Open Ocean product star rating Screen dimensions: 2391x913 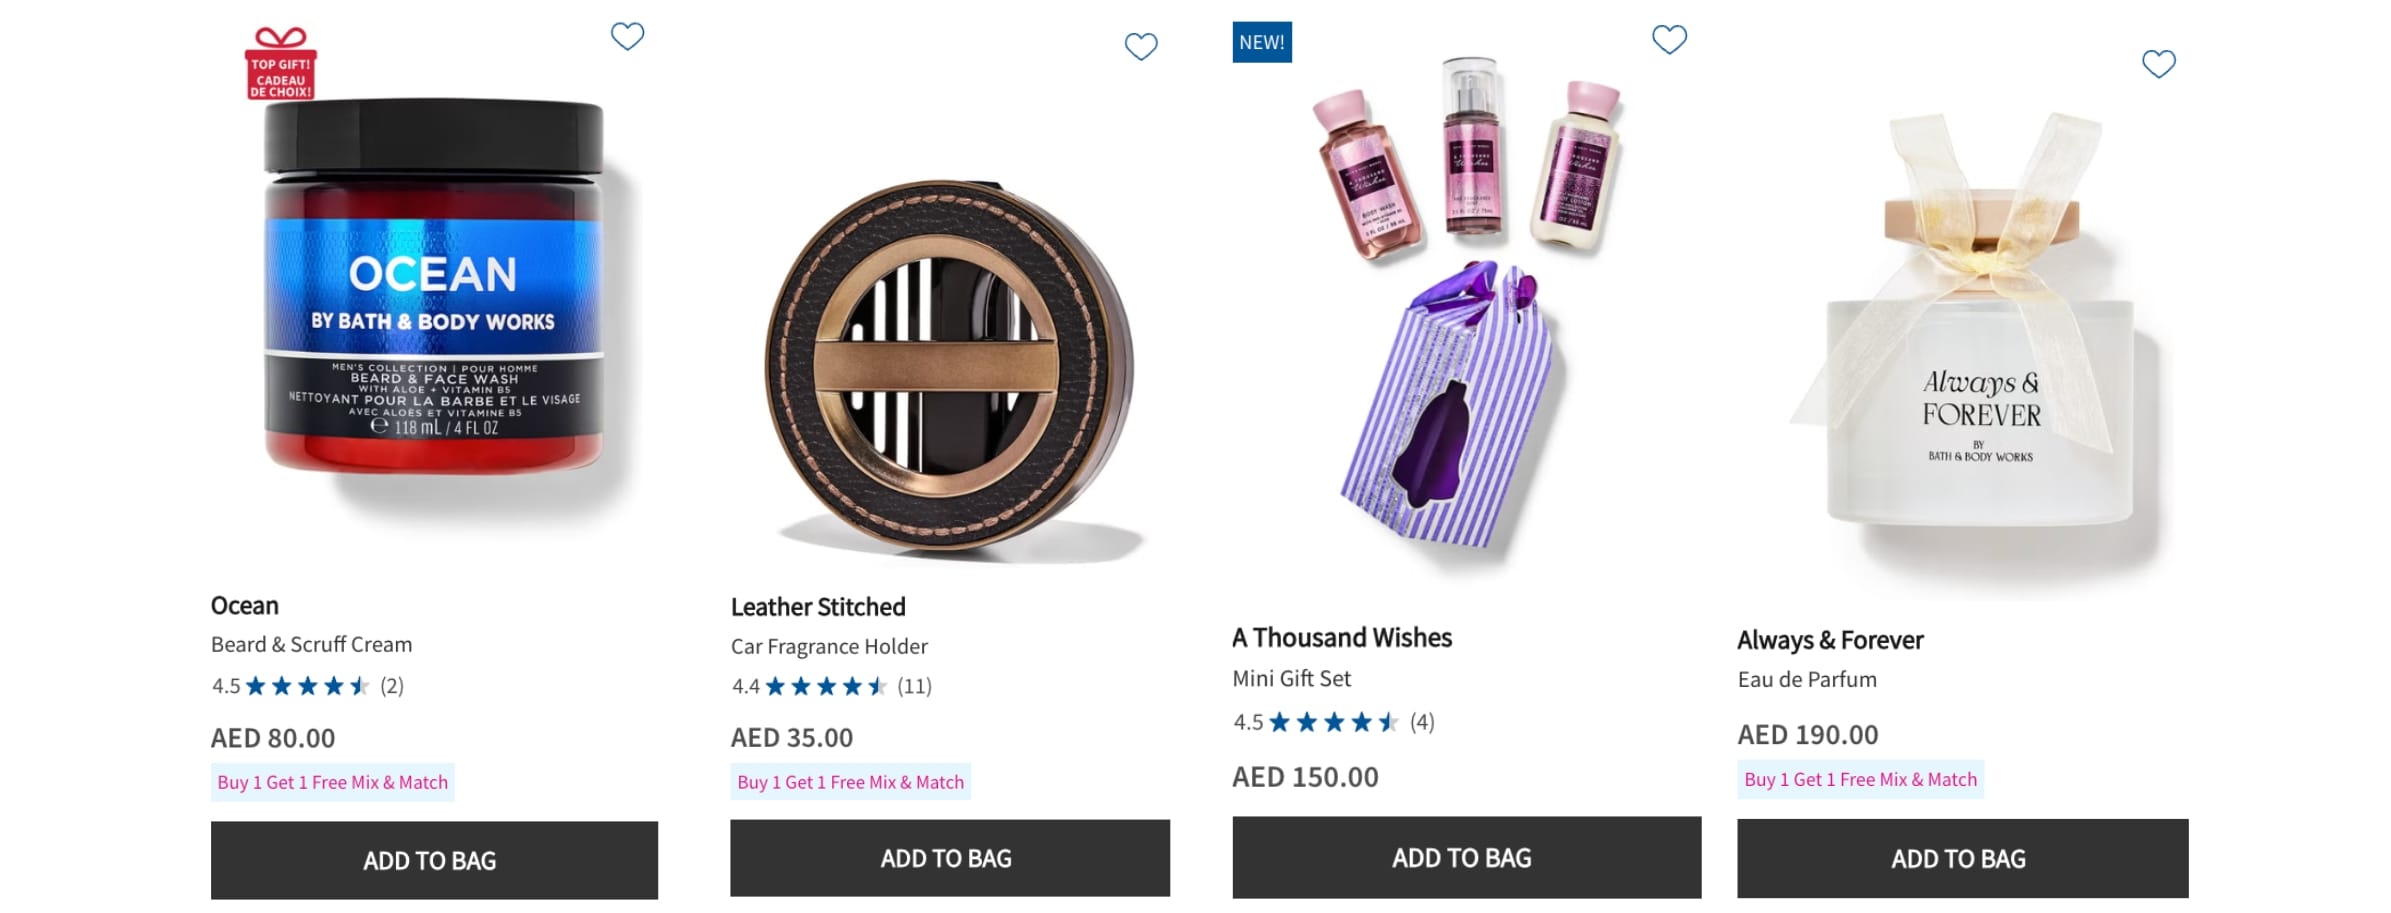tap(308, 686)
